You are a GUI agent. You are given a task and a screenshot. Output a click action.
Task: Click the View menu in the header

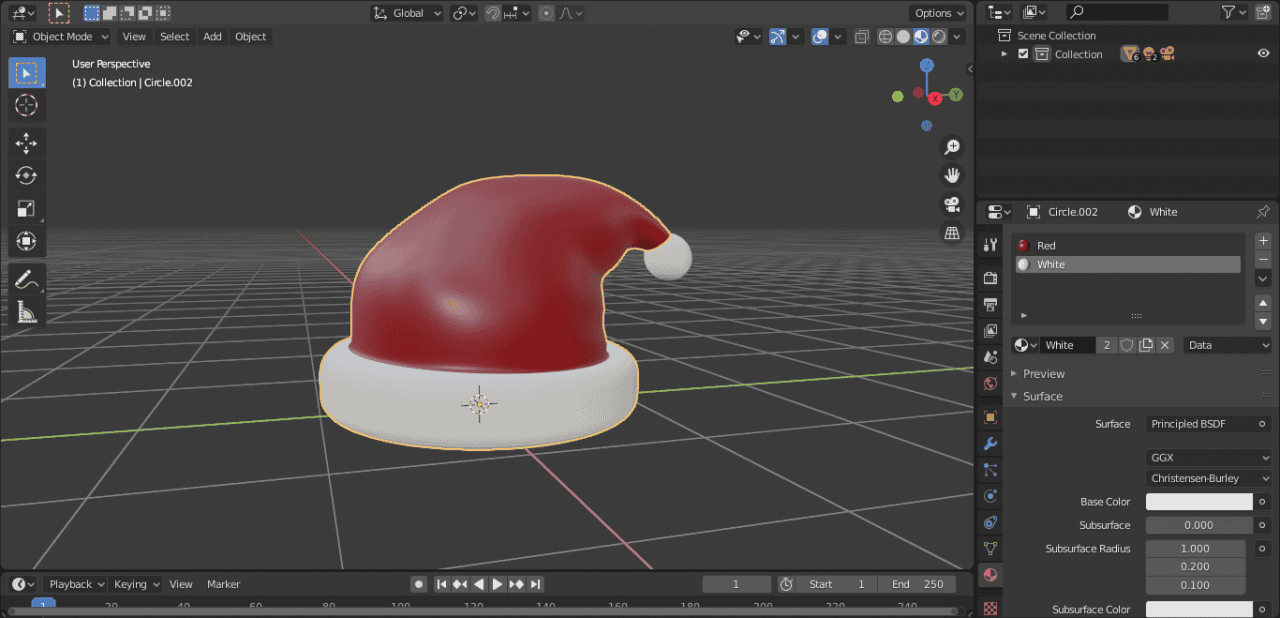(x=134, y=36)
